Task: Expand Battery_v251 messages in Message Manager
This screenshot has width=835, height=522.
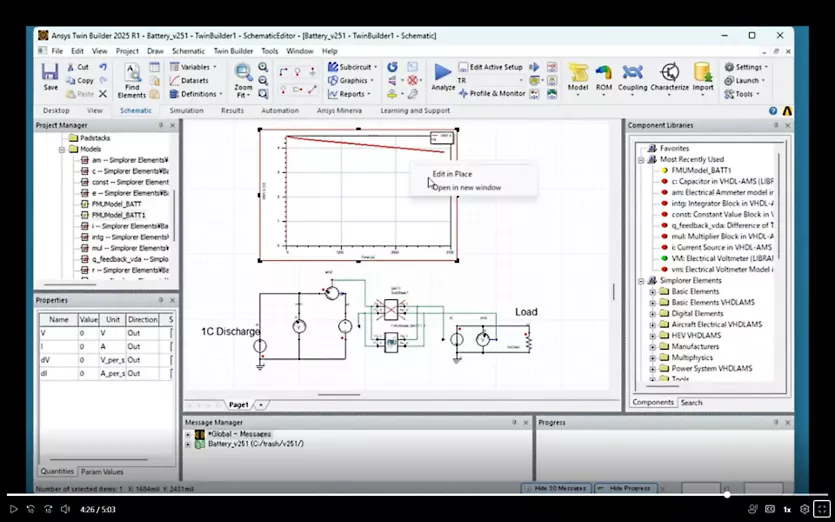Action: click(188, 444)
